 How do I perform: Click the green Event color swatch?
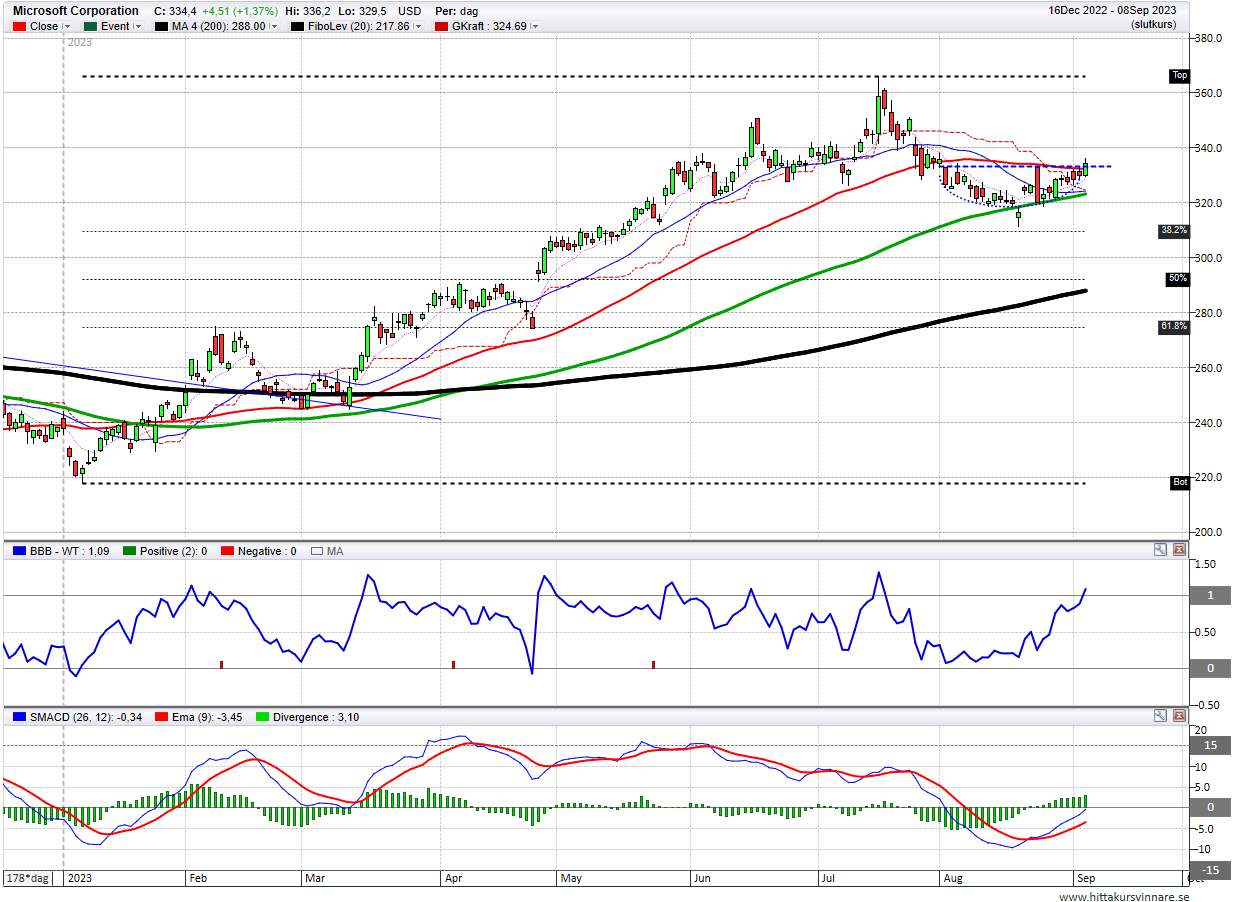pyautogui.click(x=89, y=27)
